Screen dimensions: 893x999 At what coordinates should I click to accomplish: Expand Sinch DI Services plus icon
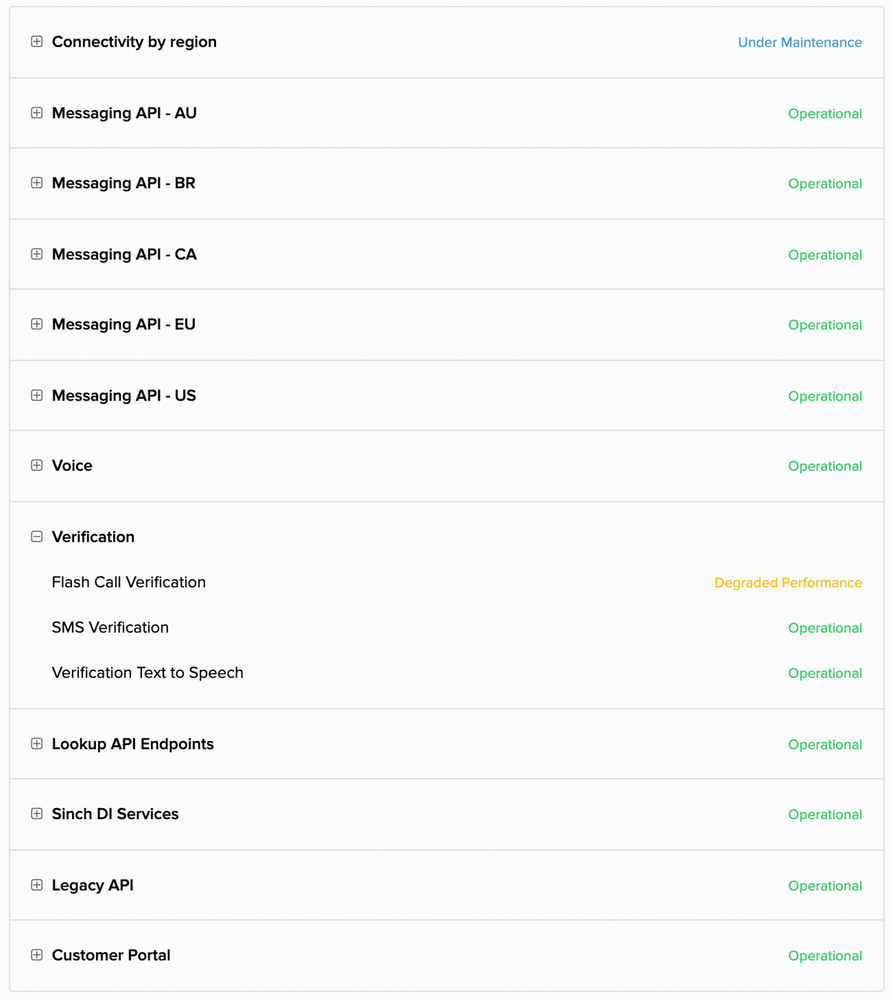point(37,814)
